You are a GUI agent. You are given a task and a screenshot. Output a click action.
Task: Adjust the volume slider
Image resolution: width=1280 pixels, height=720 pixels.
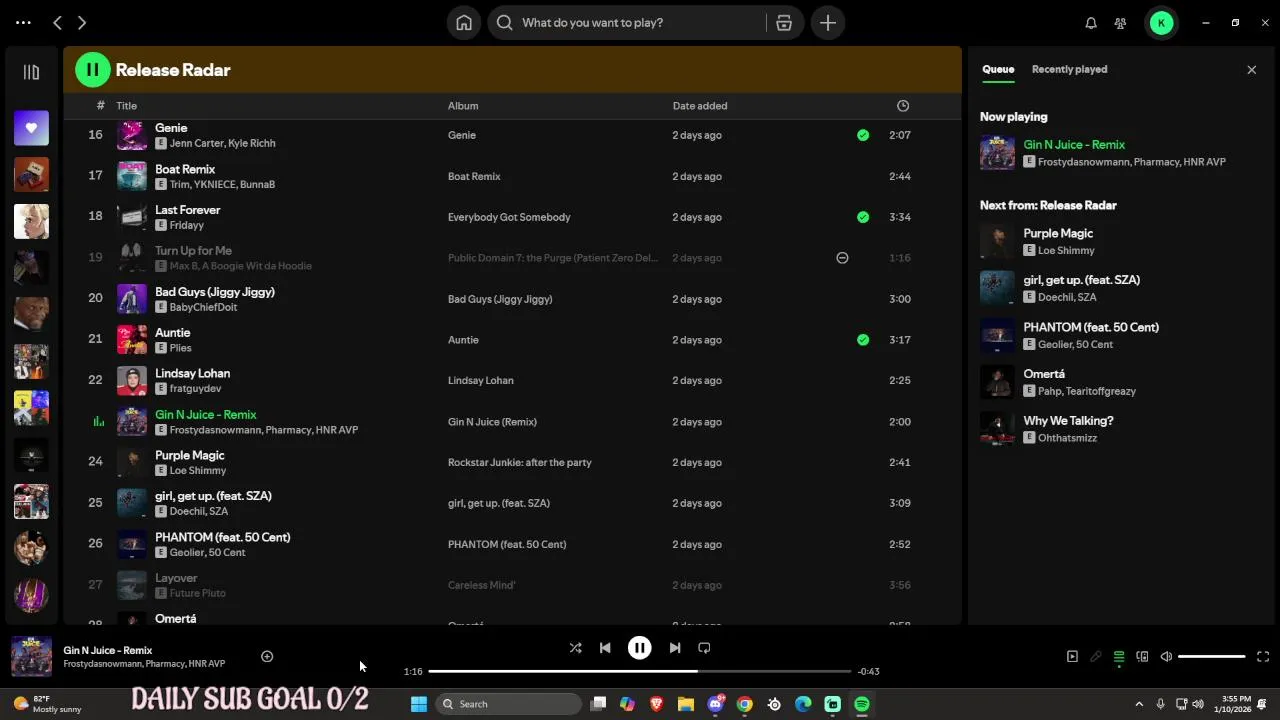pos(1212,657)
